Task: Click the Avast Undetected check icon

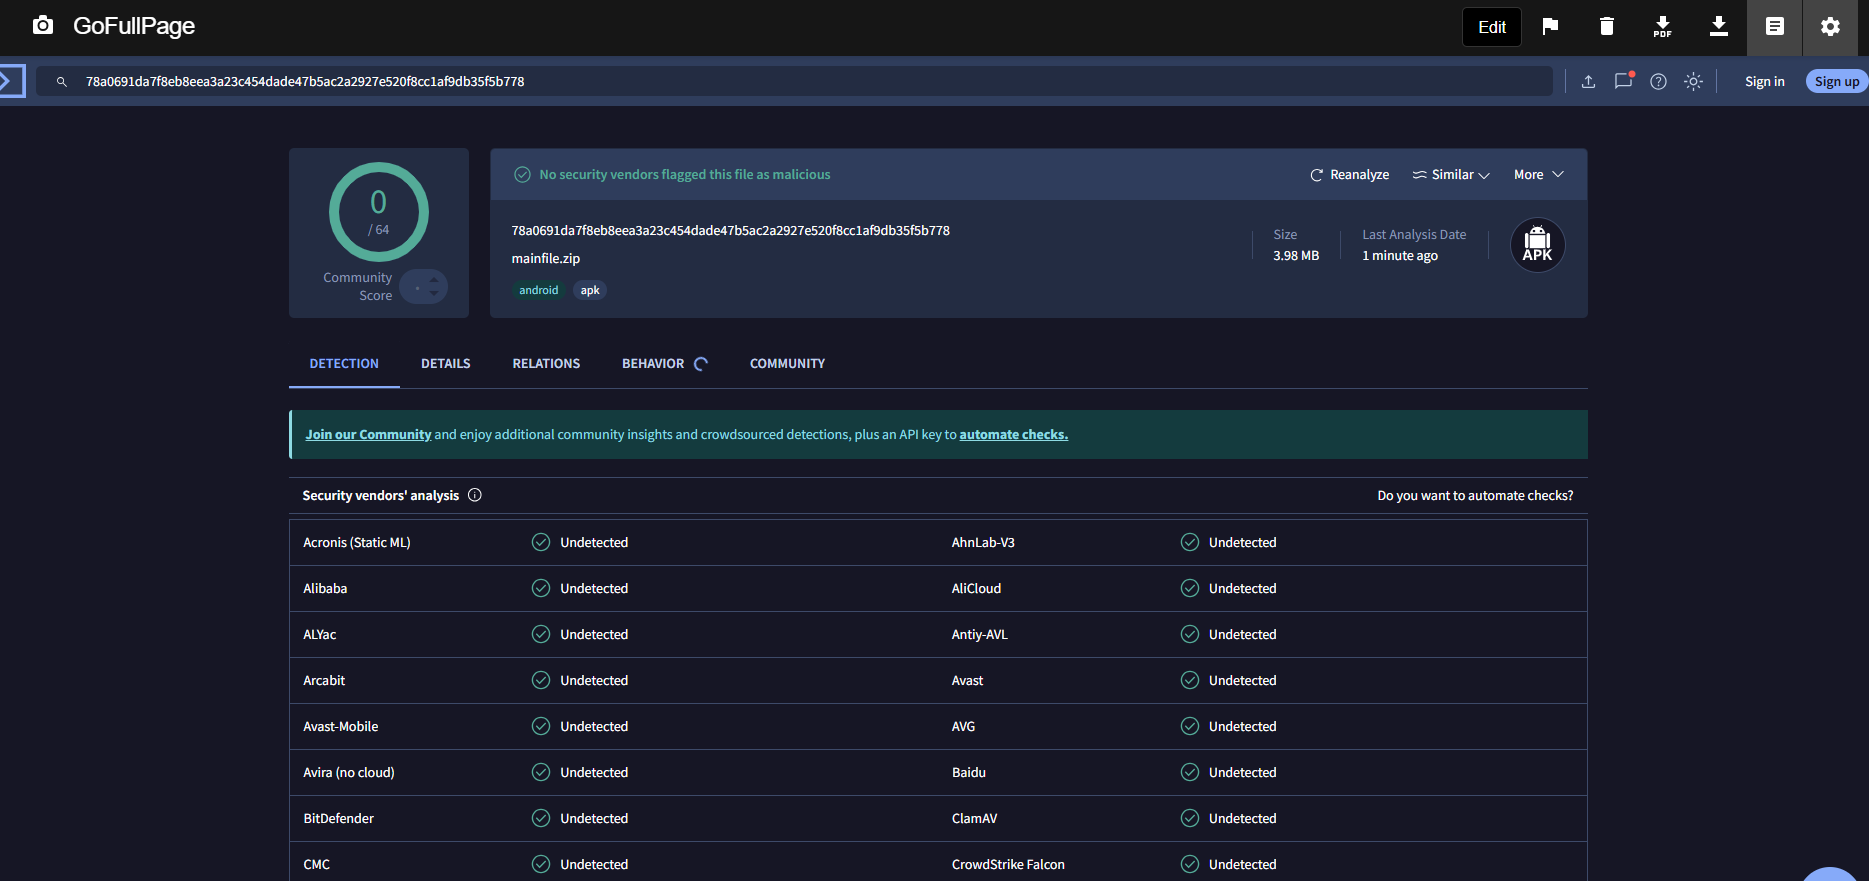Action: coord(1190,680)
